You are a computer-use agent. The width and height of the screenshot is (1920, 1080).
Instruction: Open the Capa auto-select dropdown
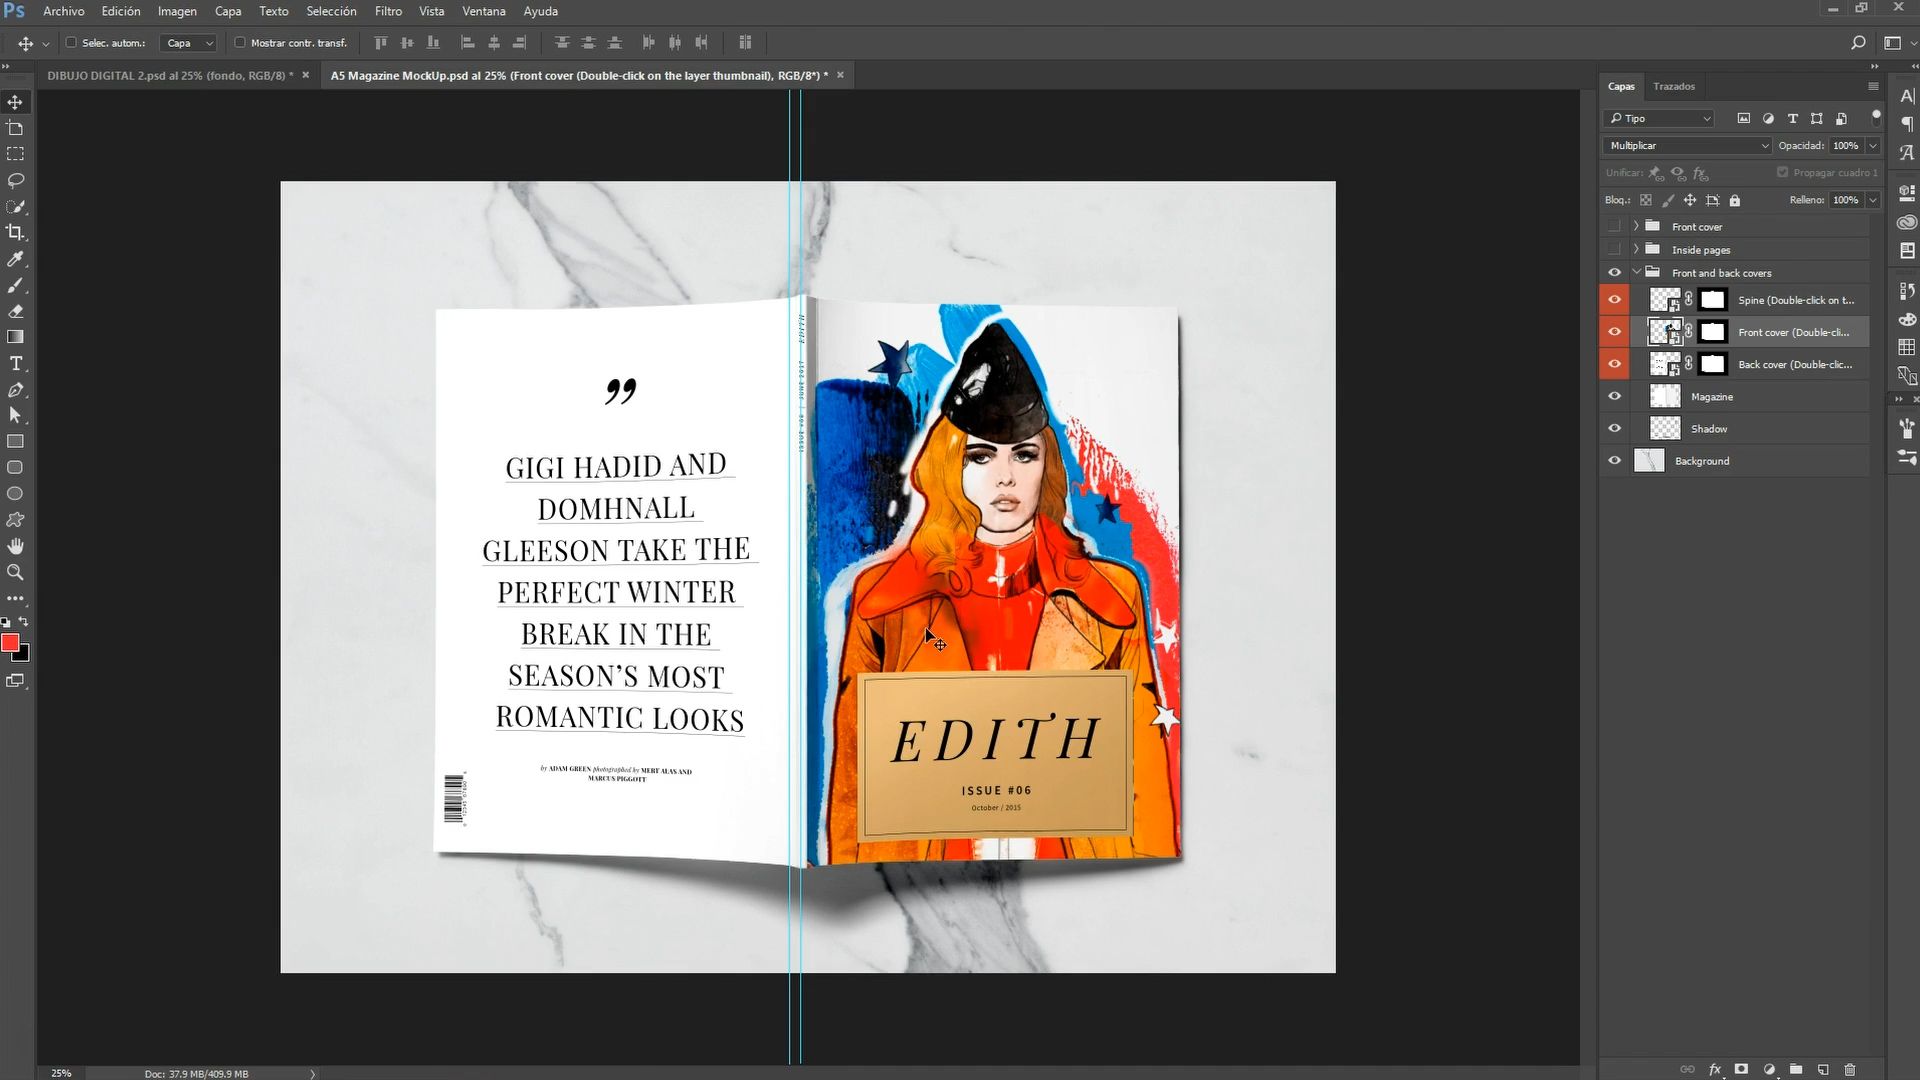[189, 43]
